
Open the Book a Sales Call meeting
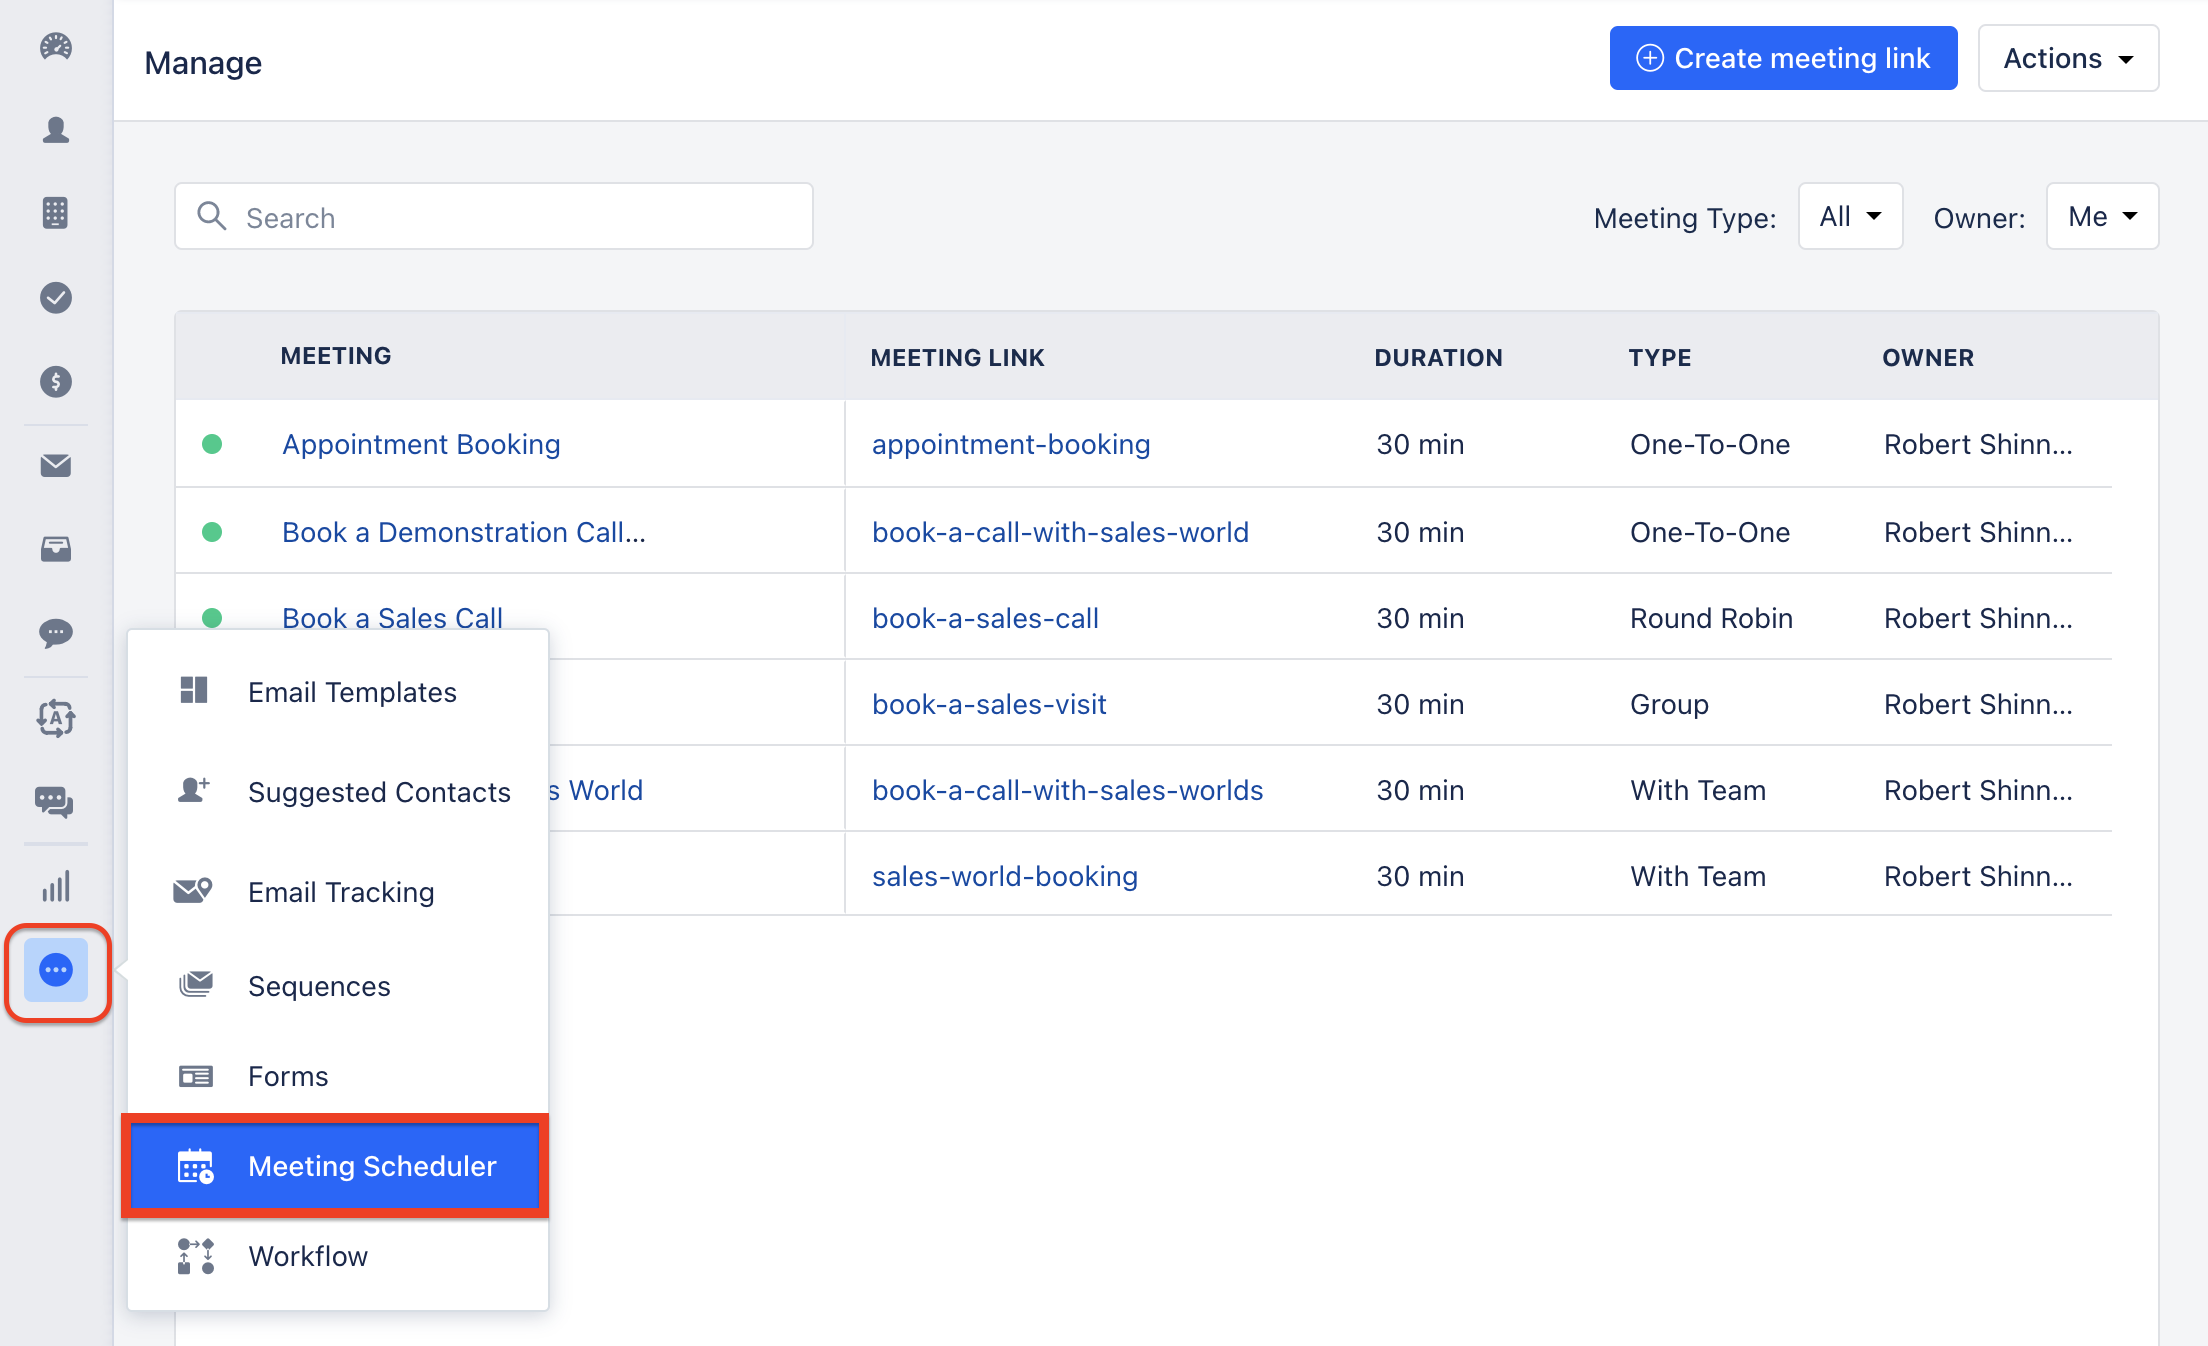(x=392, y=618)
